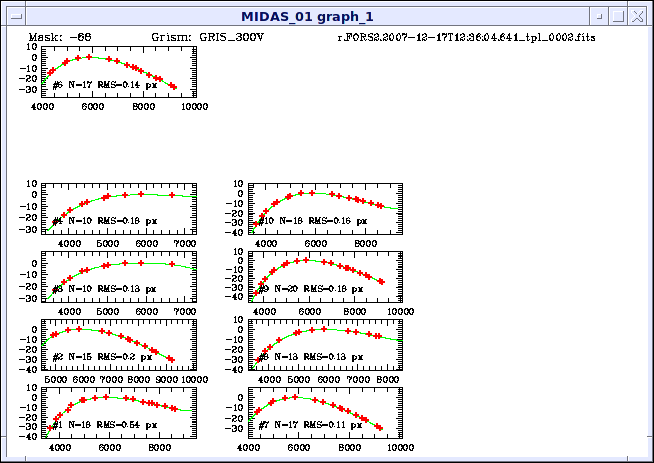Click the Mask: -66 header label

(x=64, y=37)
